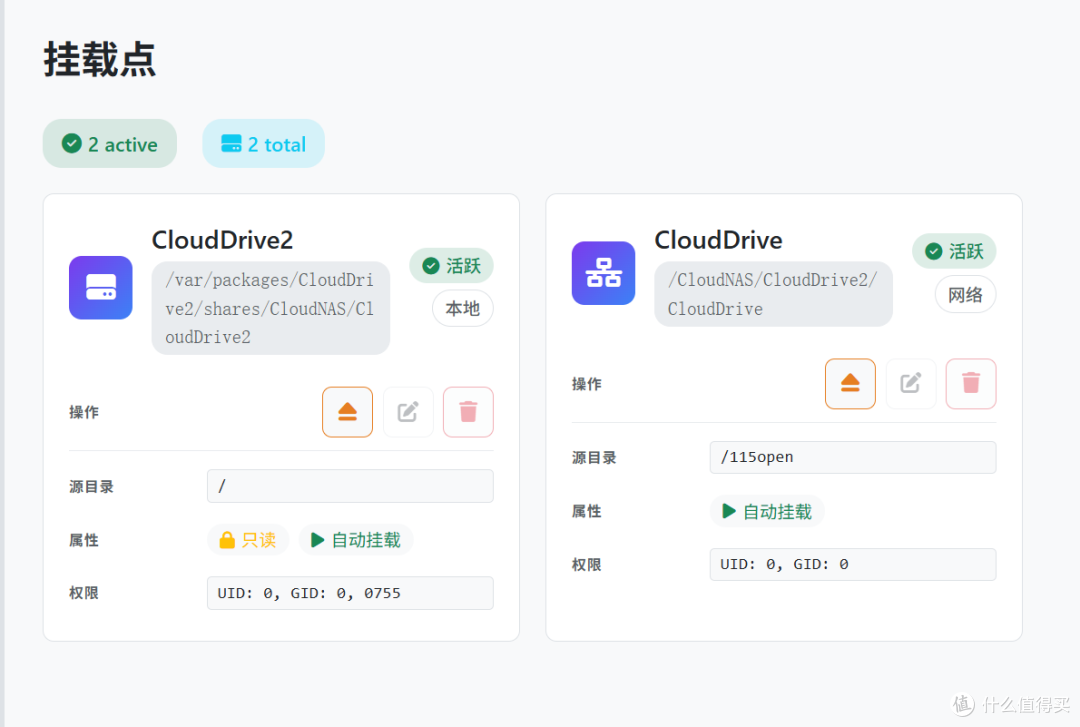Select the 2 active filter badge

[x=110, y=143]
